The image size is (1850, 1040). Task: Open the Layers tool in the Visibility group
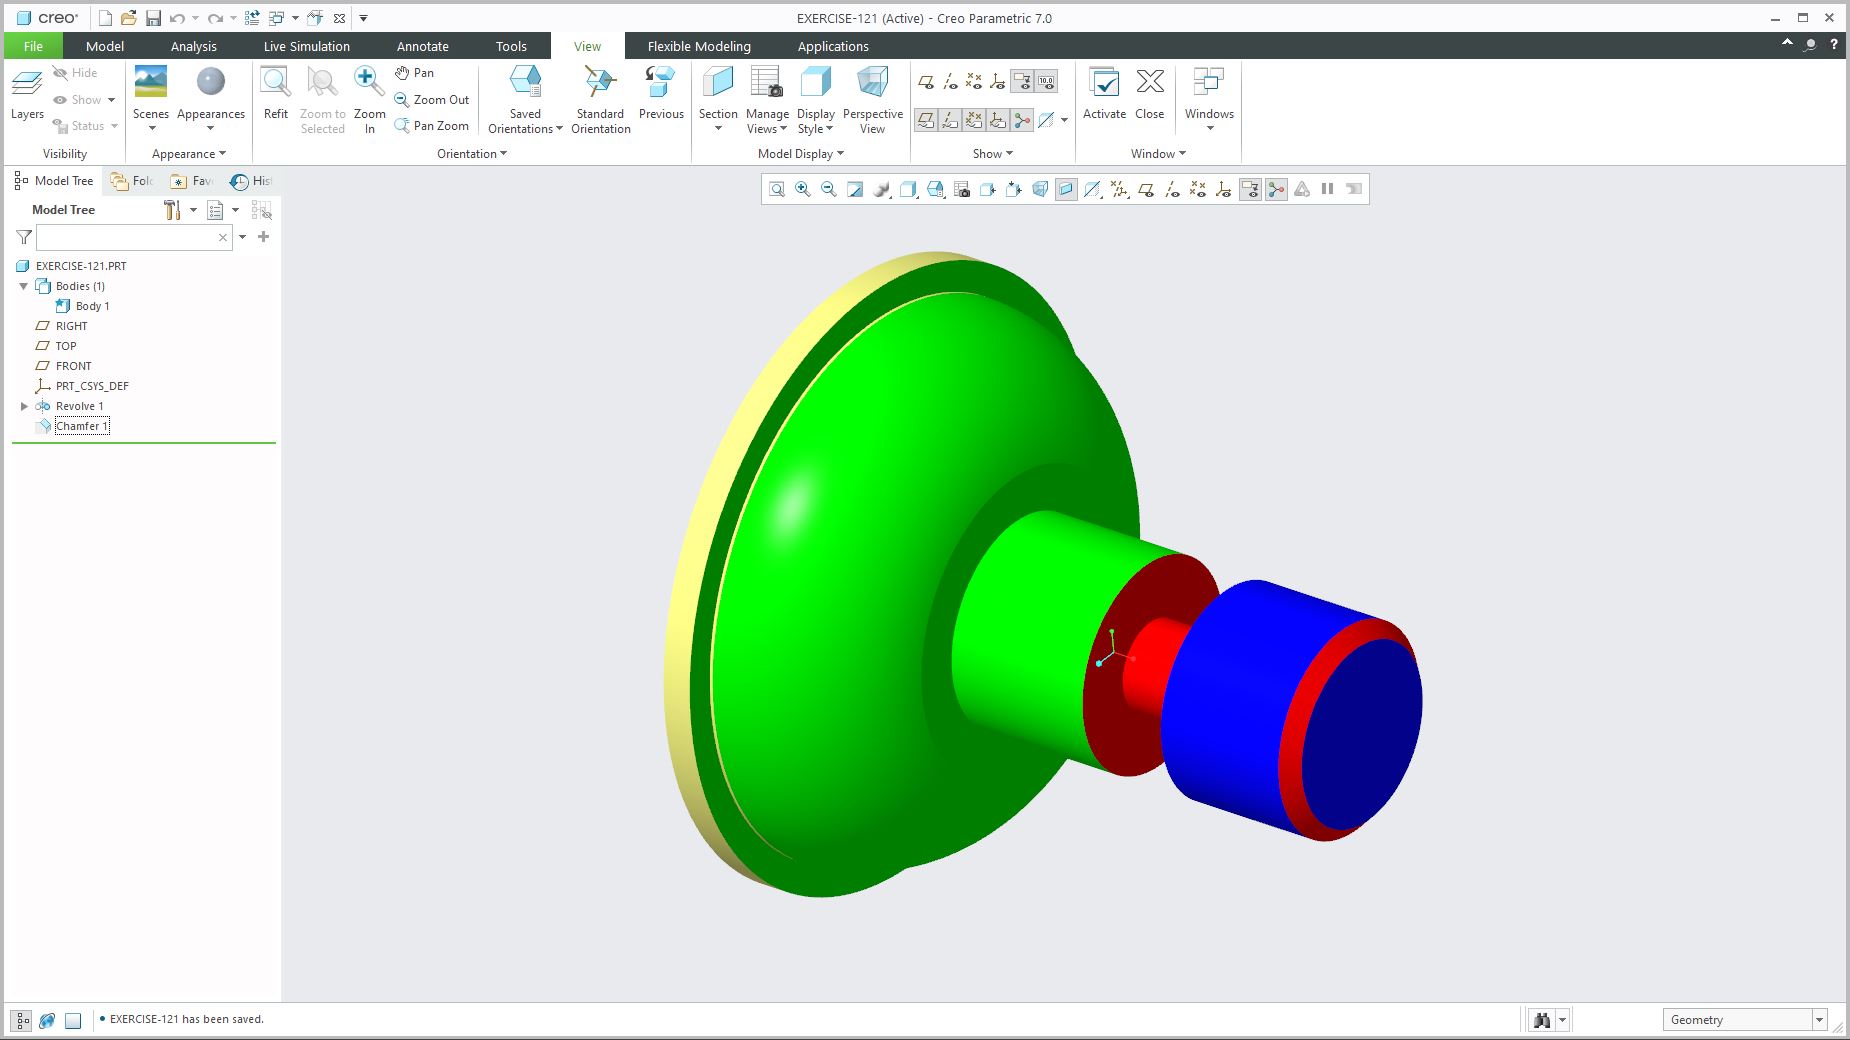[27, 94]
